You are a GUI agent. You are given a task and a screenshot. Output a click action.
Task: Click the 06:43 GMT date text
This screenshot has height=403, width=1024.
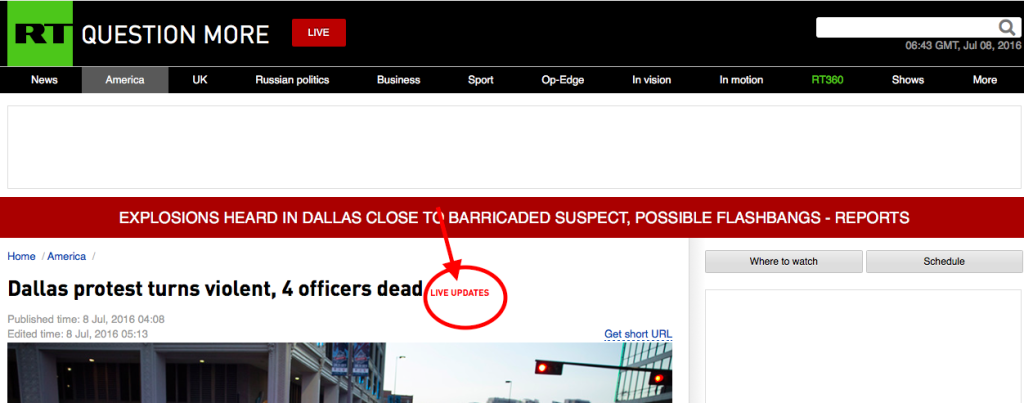(x=963, y=46)
